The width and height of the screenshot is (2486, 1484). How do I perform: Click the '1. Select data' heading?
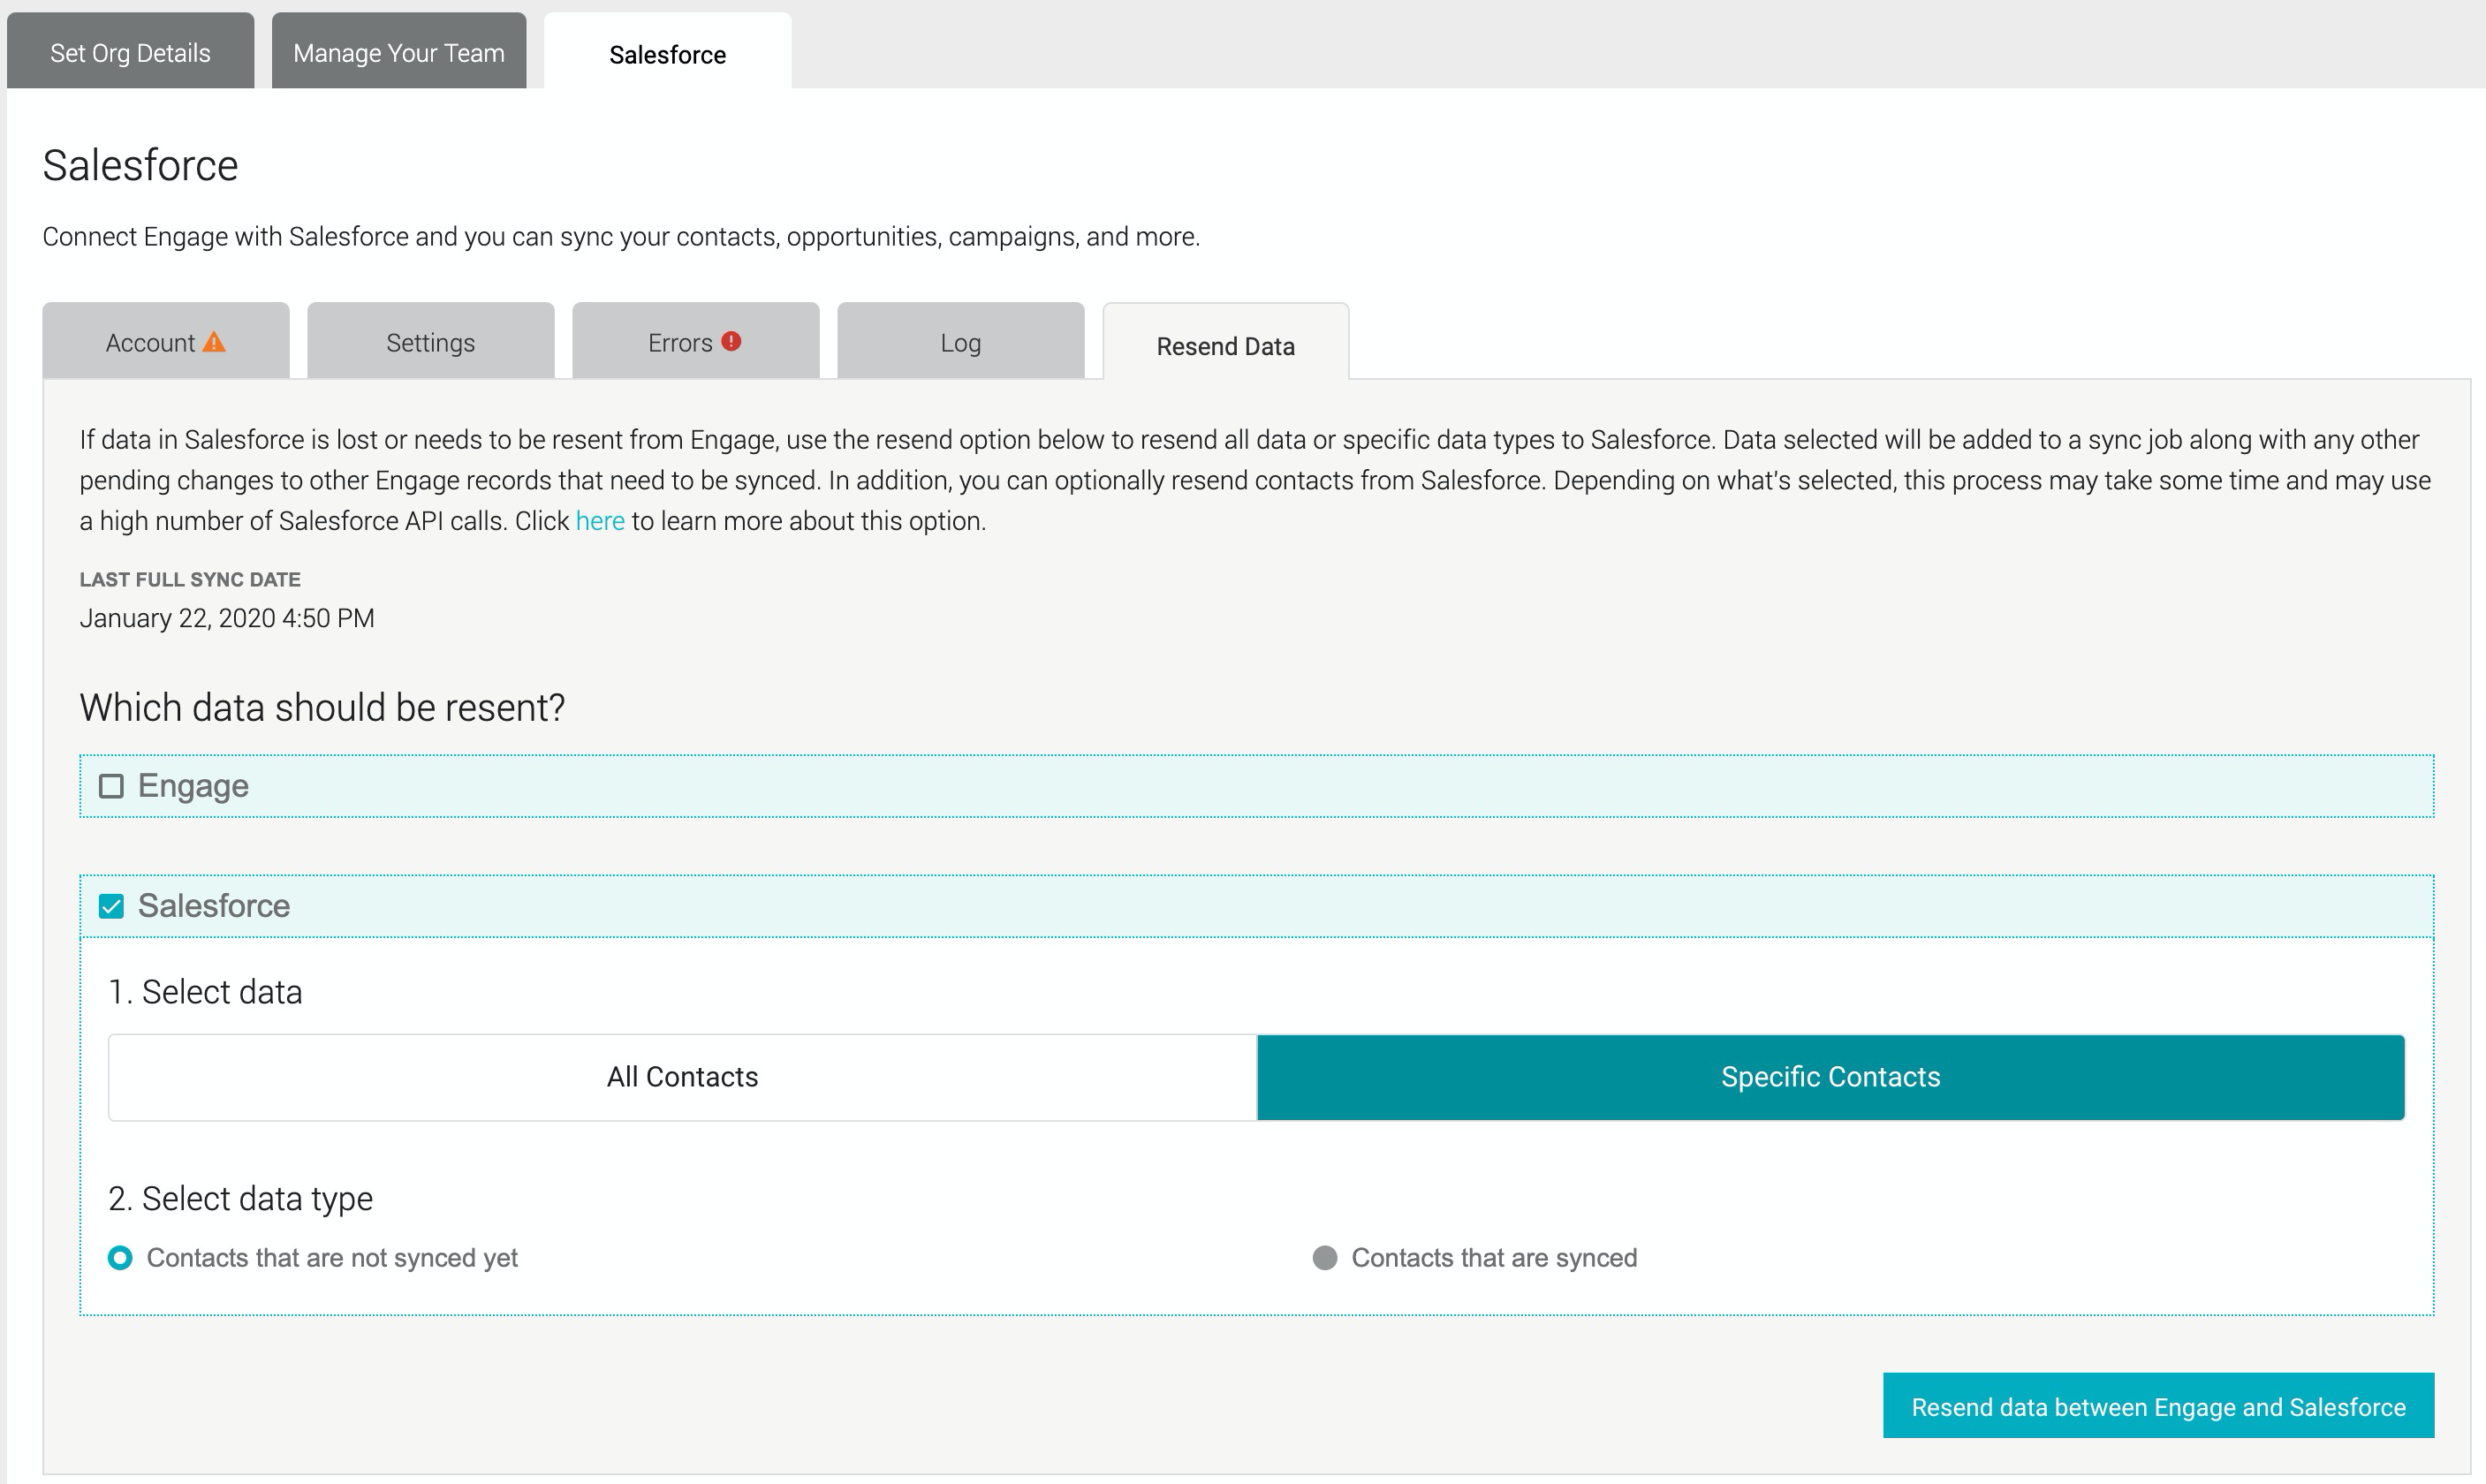205,992
